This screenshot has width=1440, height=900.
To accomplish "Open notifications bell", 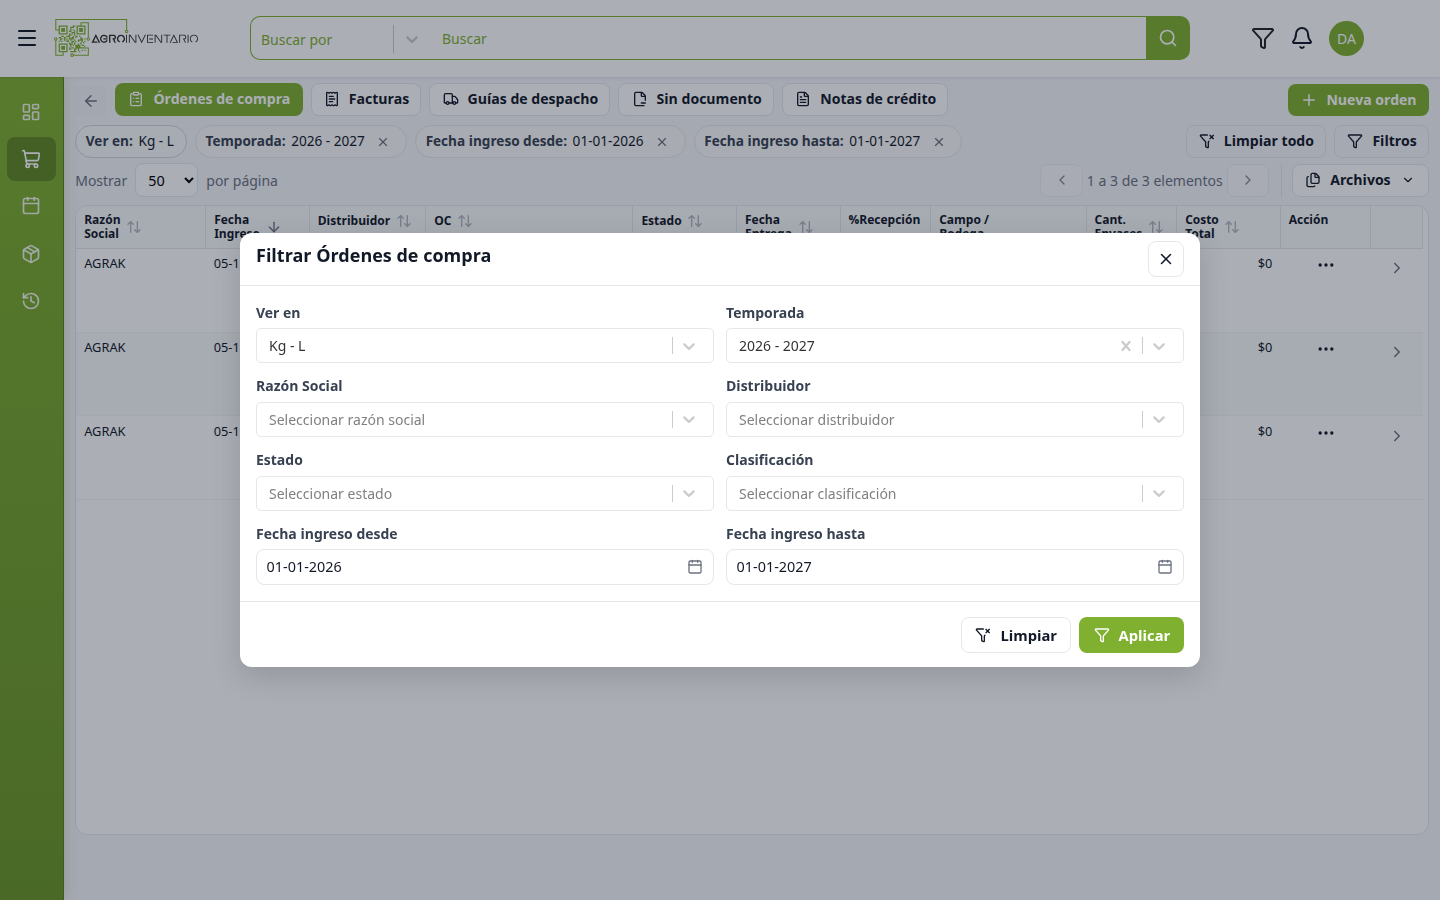I will pyautogui.click(x=1302, y=38).
